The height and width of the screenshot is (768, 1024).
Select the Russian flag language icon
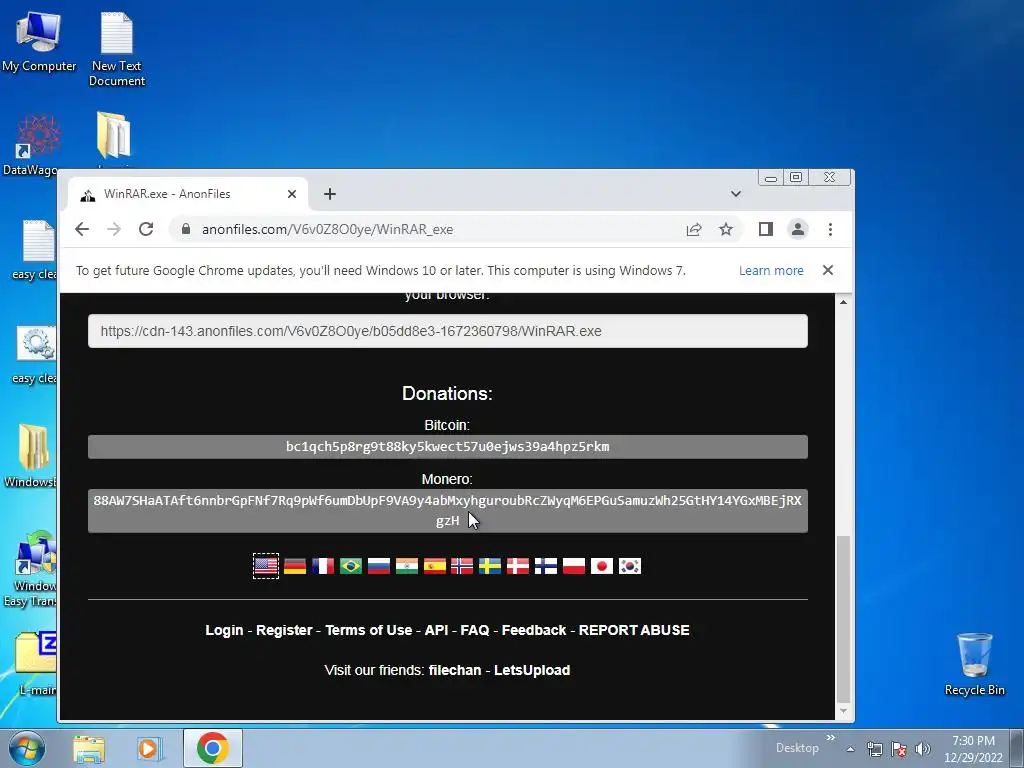coord(379,566)
